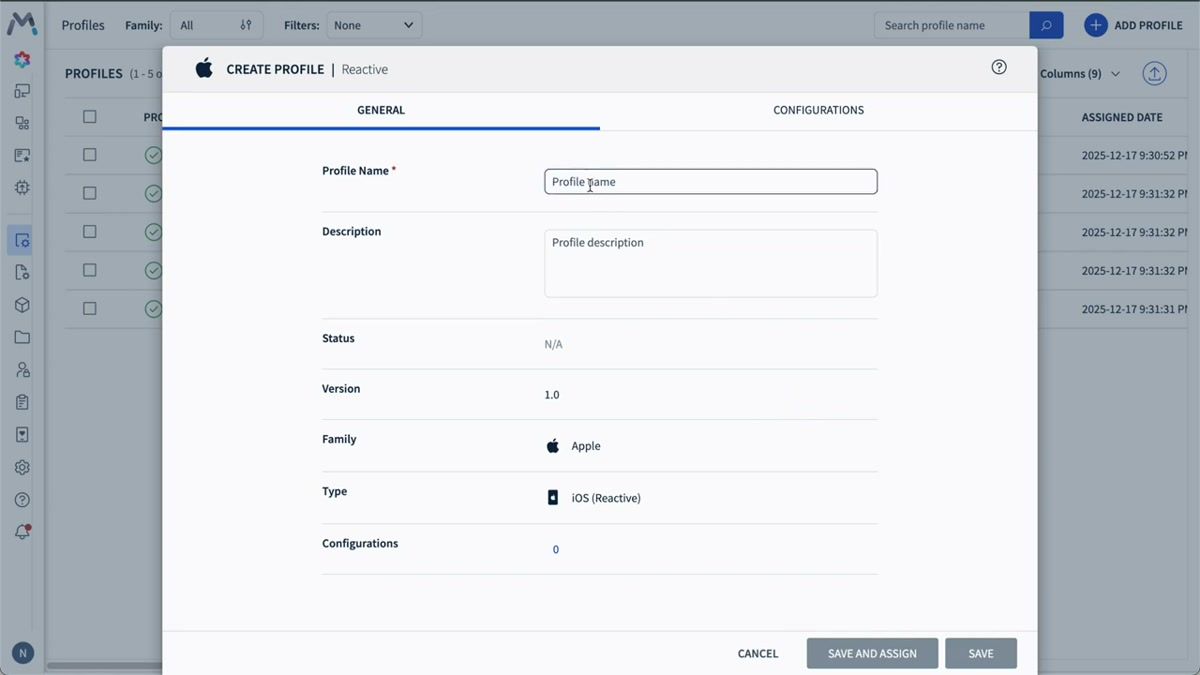This screenshot has height=675, width=1200.
Task: Select the highlighted Profiles sidebar icon
Action: [x=22, y=240]
